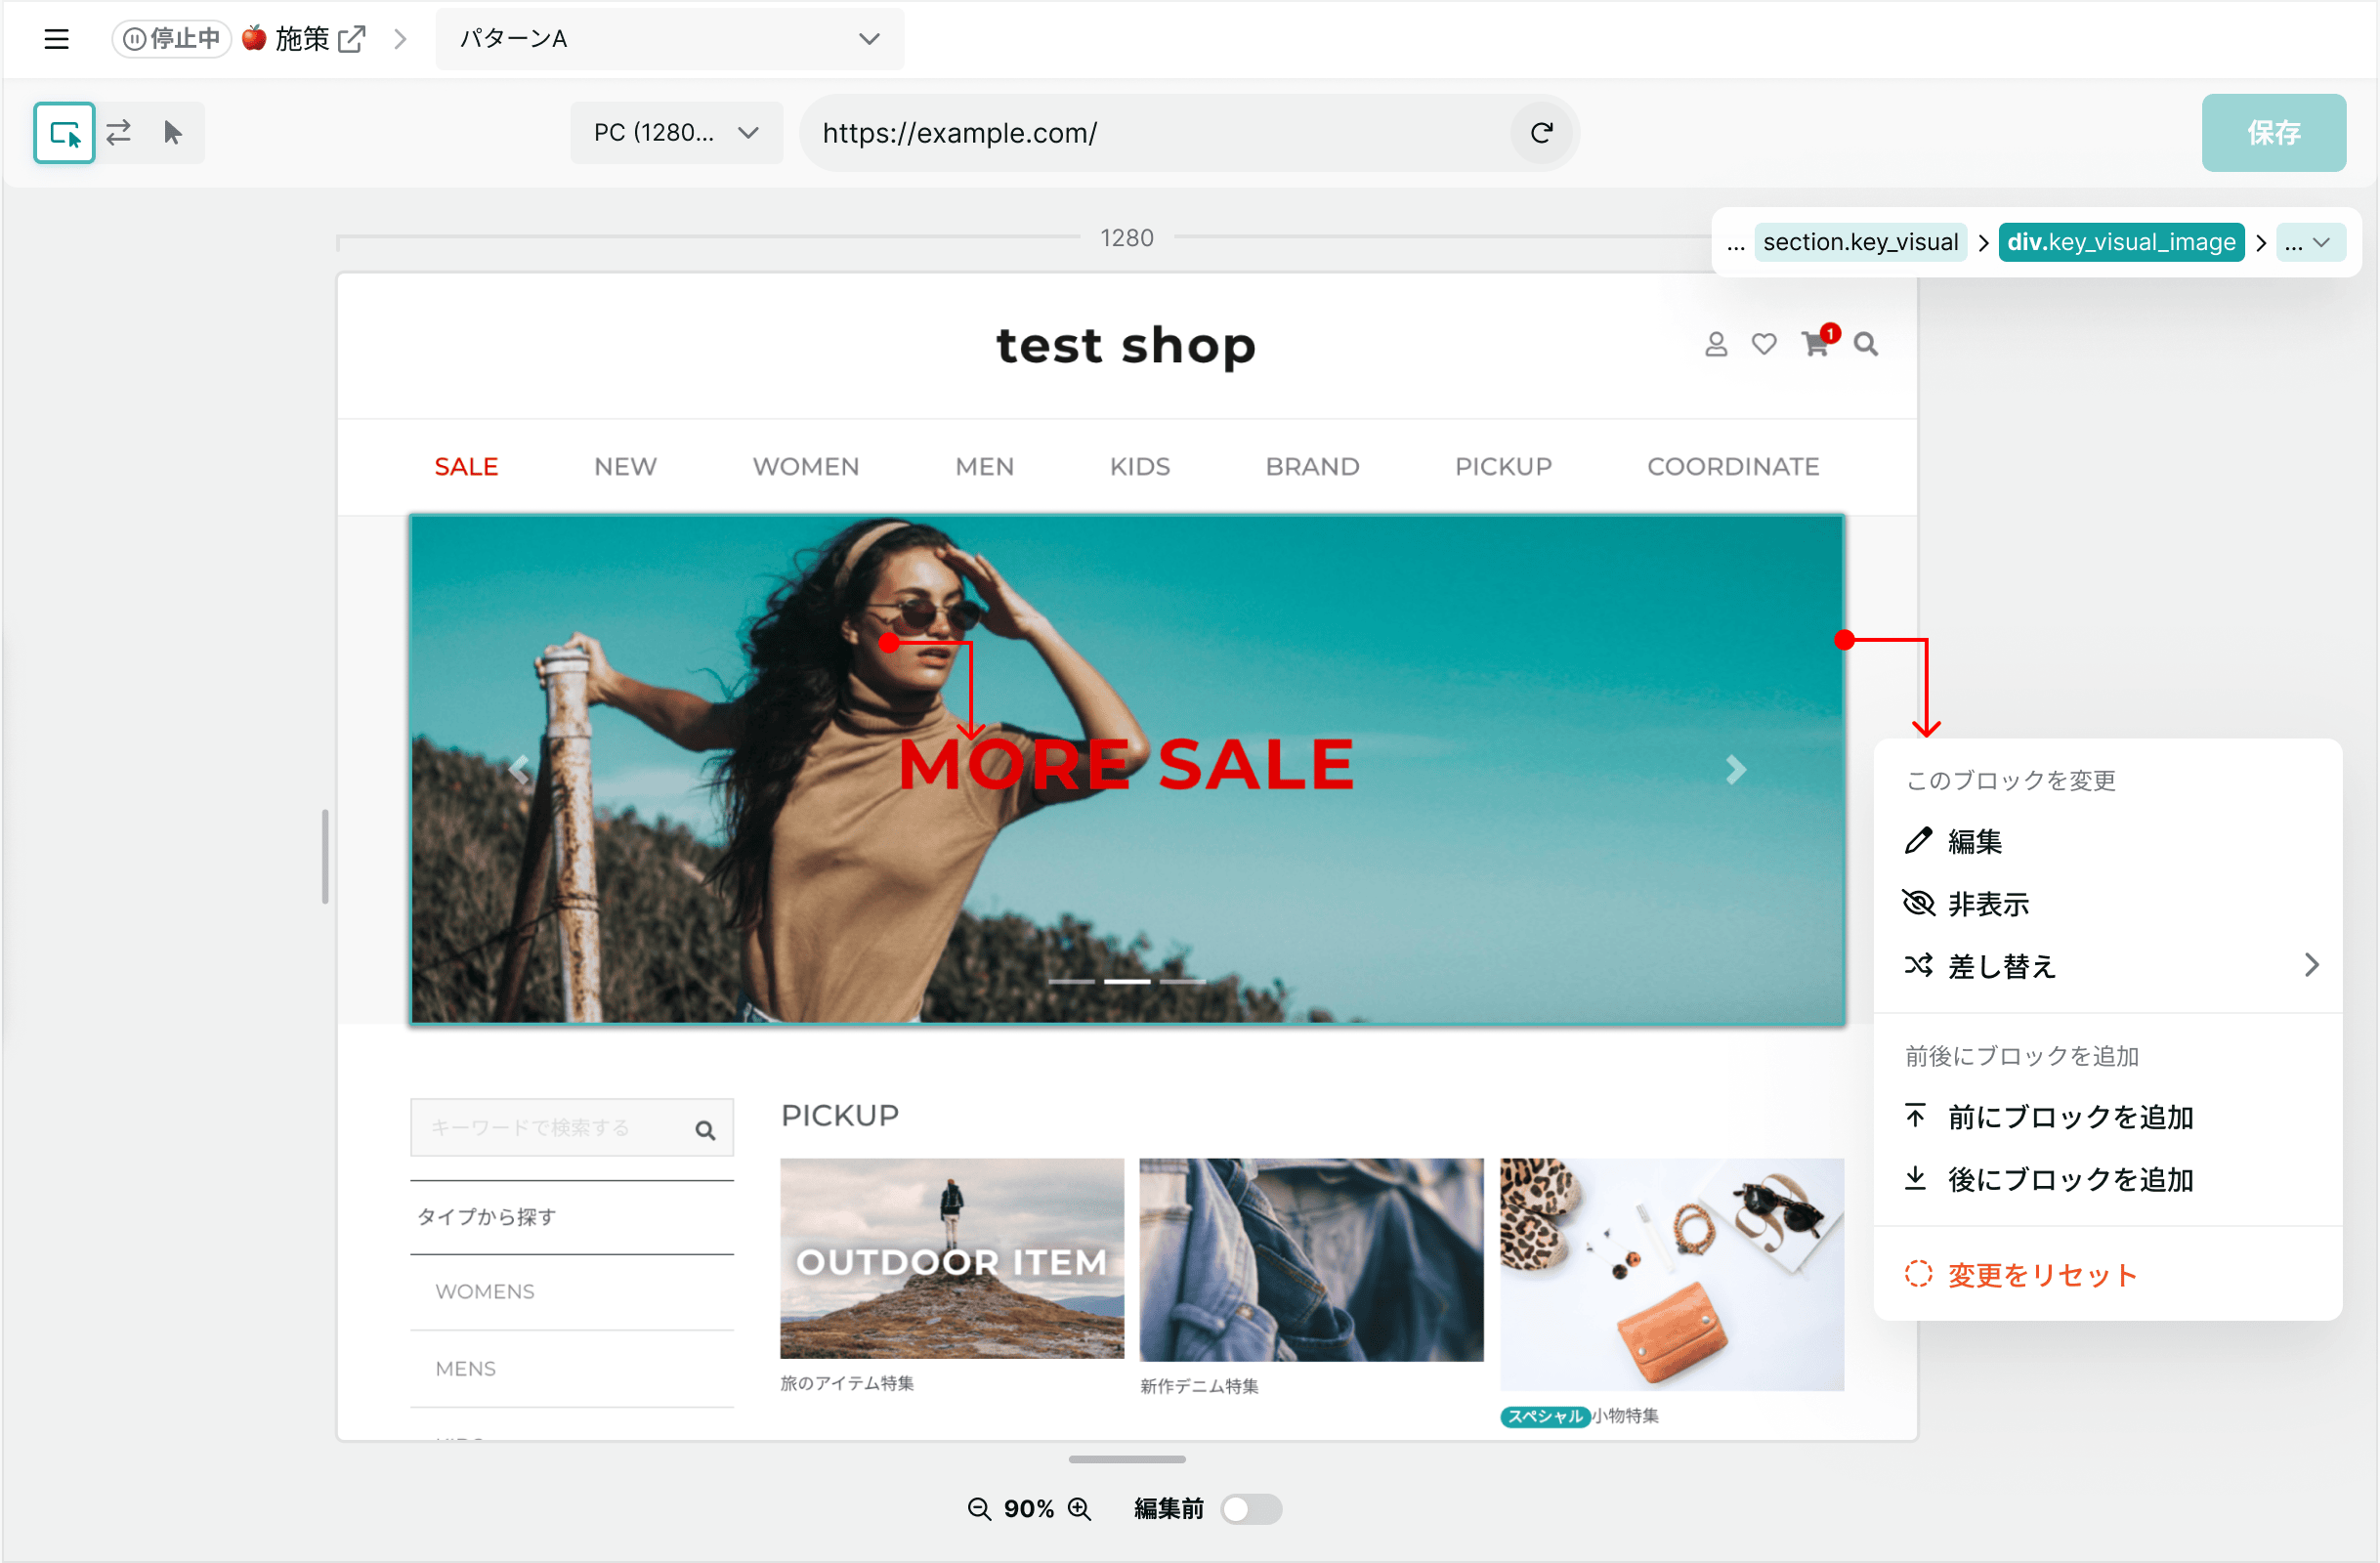Screen dimensions: 2380x1563
Task: Click the 保存 save button
Action: pos(2275,135)
